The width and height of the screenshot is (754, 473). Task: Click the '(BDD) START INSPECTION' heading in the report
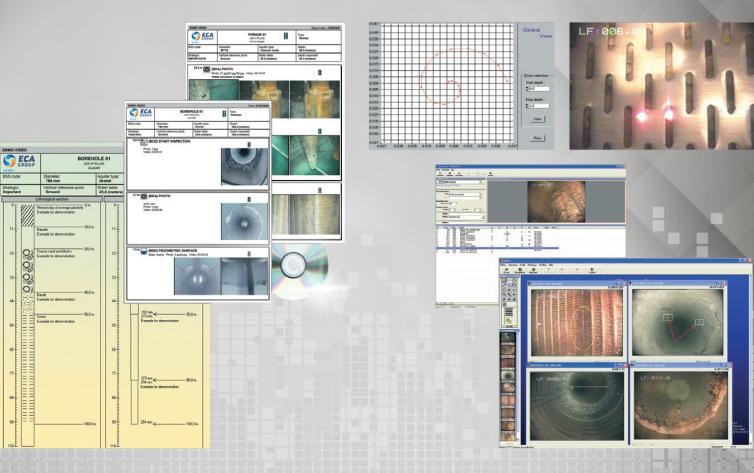pyautogui.click(x=169, y=141)
